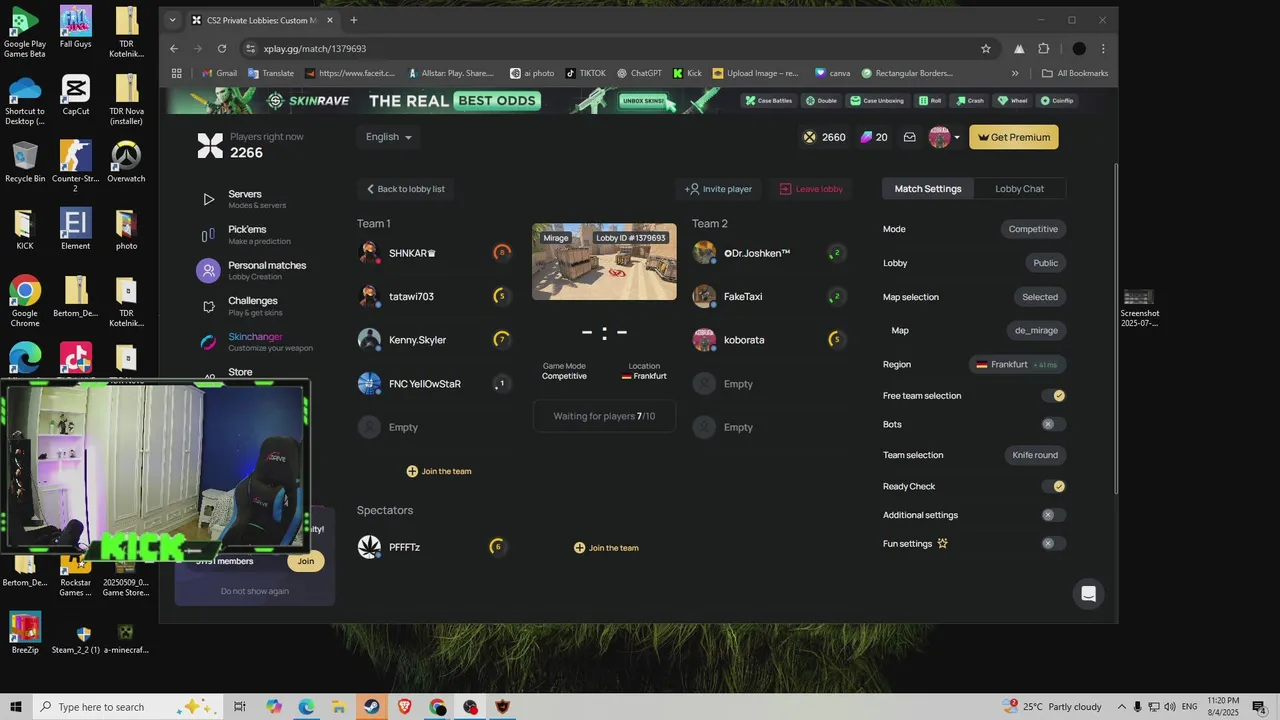Click the page vertical scrollbar
Viewport: 1280px width, 720px height.
tap(1115, 327)
